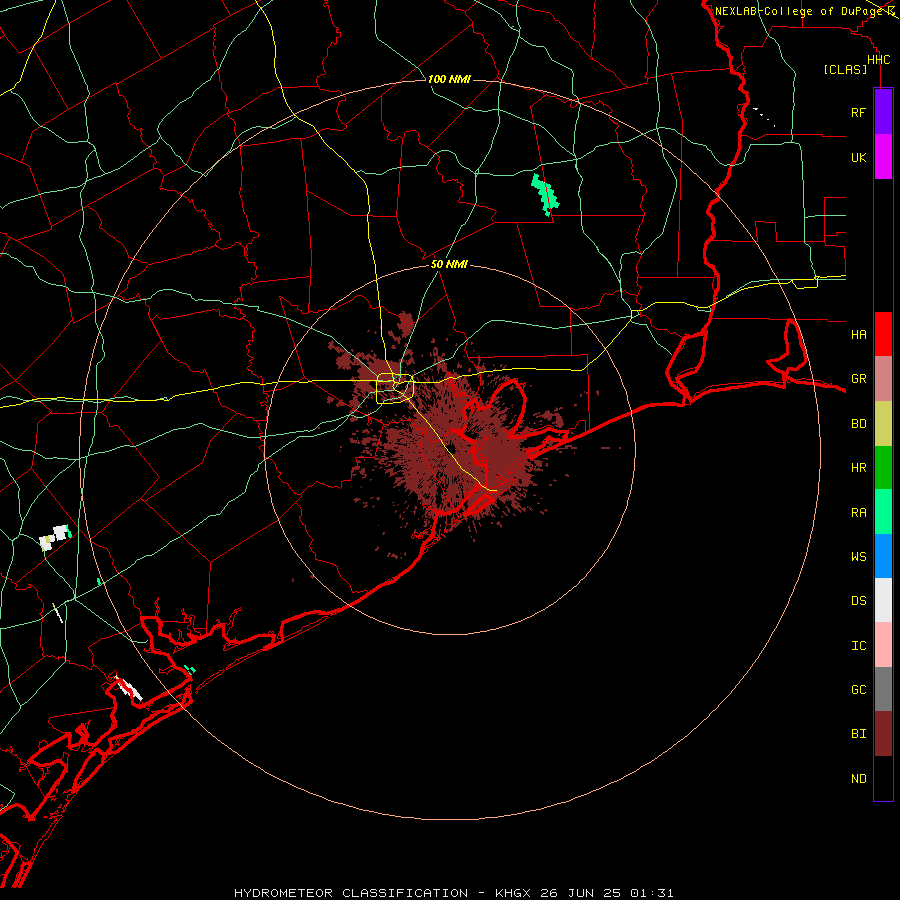This screenshot has width=900, height=900.
Task: Click the yellow highway loop at radar center
Action: (x=395, y=388)
